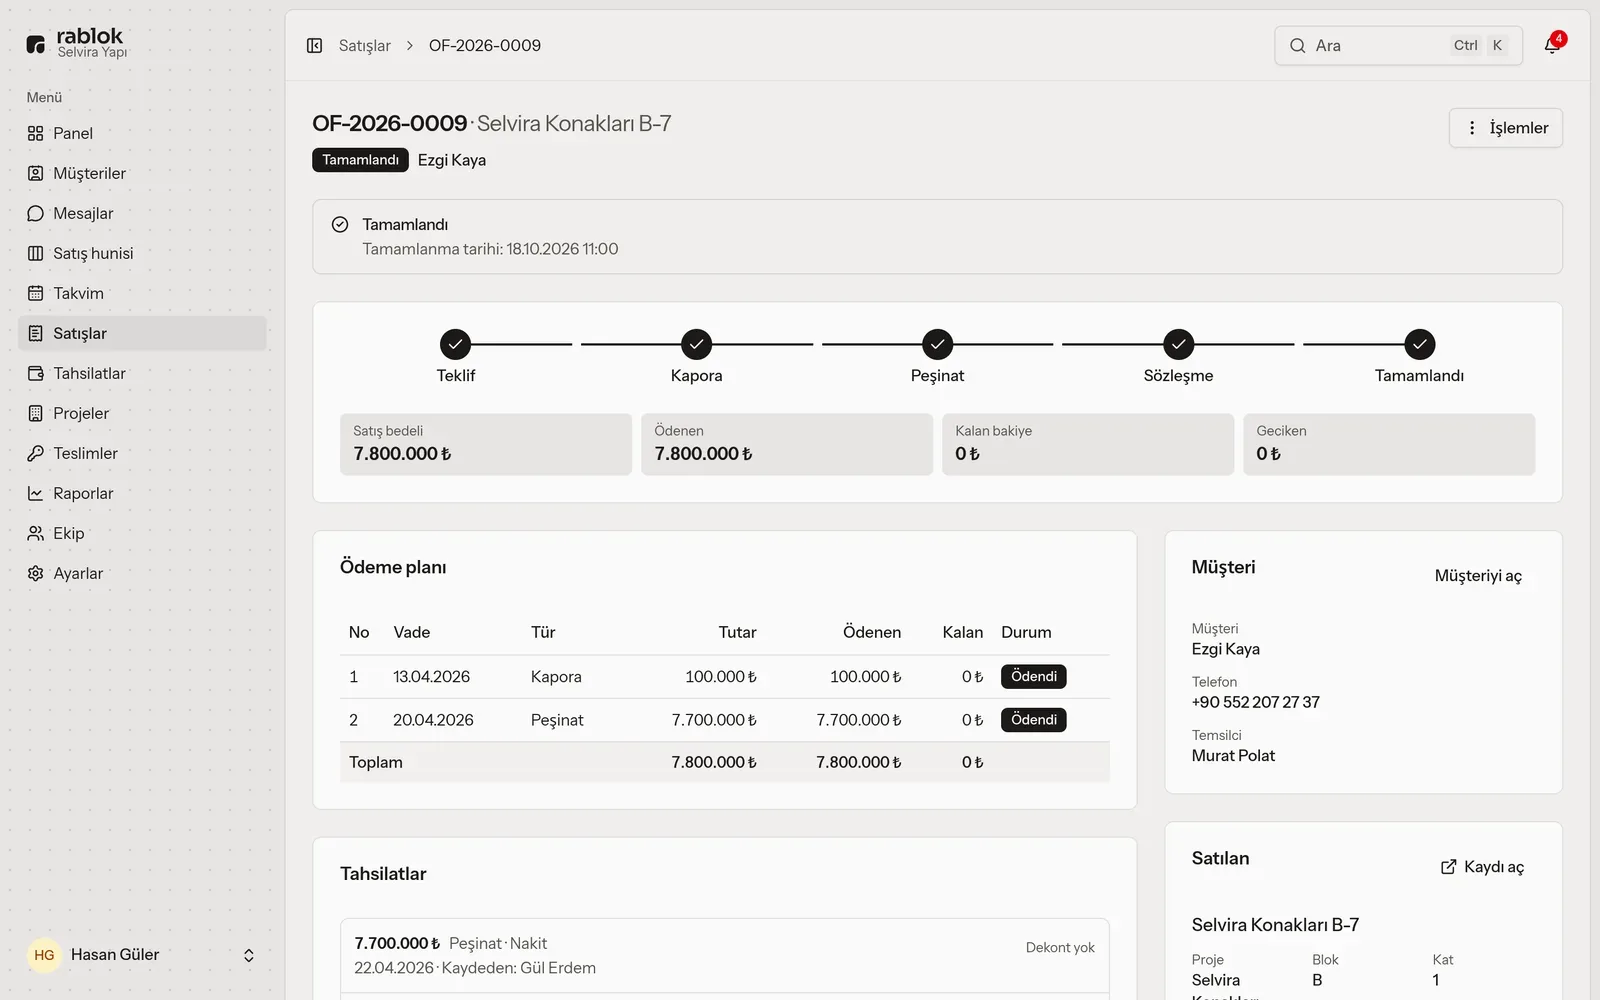Open Teslimler key icon
1600x1000 pixels.
36,453
